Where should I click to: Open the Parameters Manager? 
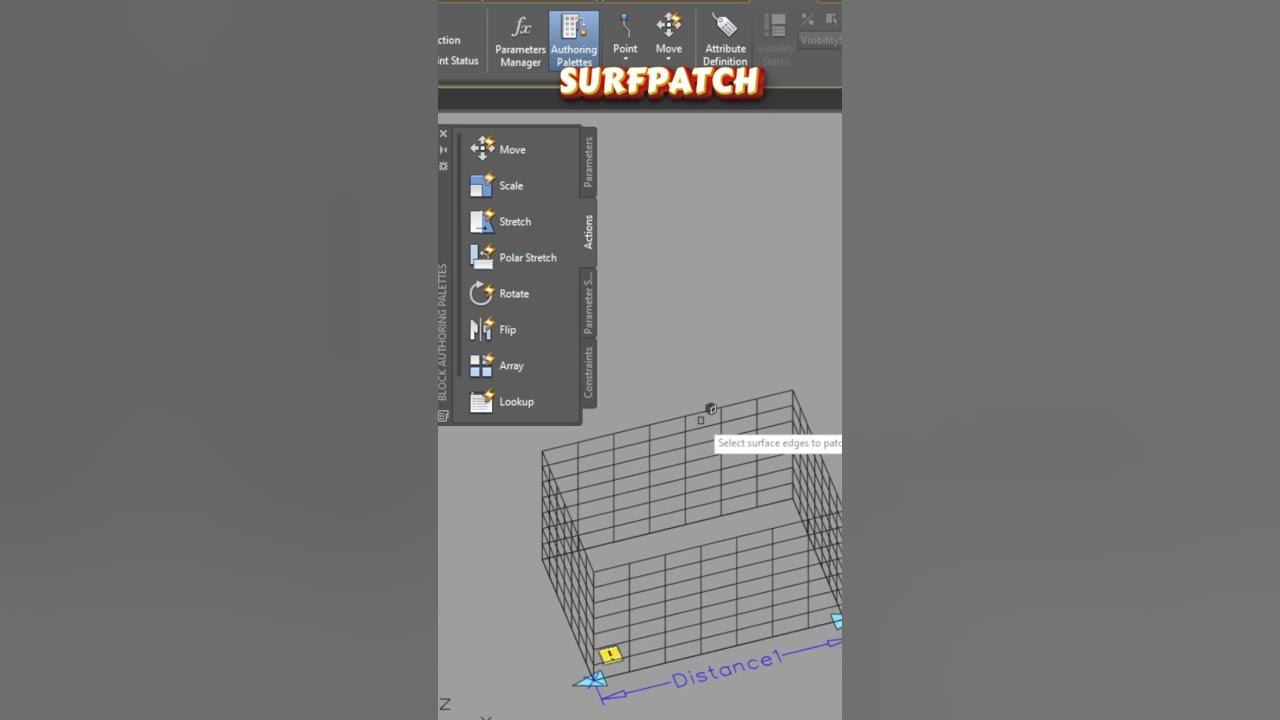(520, 41)
